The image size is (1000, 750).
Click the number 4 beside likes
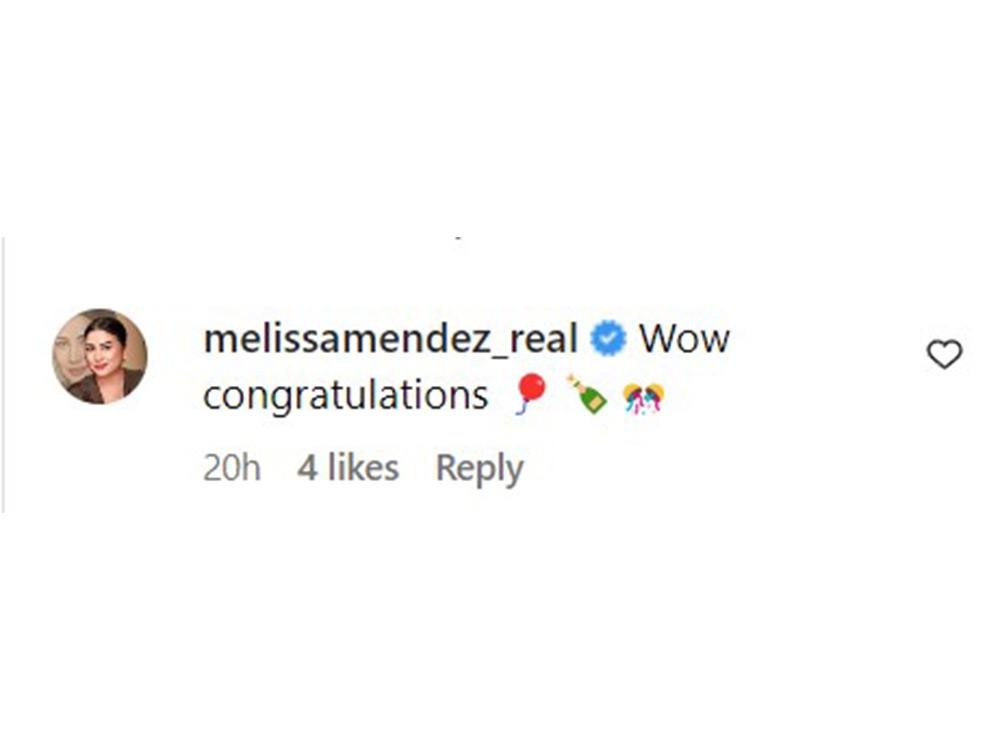point(307,468)
